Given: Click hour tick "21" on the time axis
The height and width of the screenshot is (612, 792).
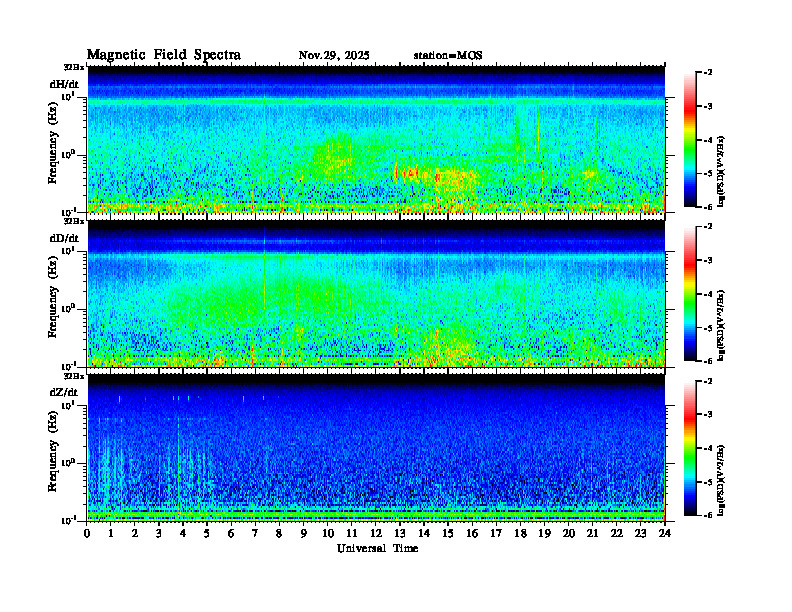Looking at the screenshot, I should [x=592, y=534].
